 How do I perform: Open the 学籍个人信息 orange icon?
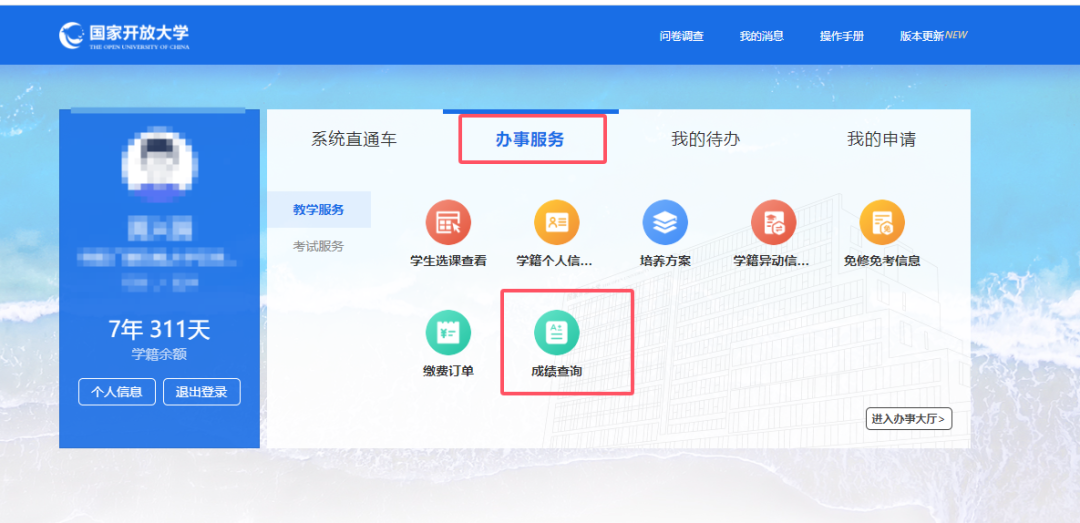[557, 223]
